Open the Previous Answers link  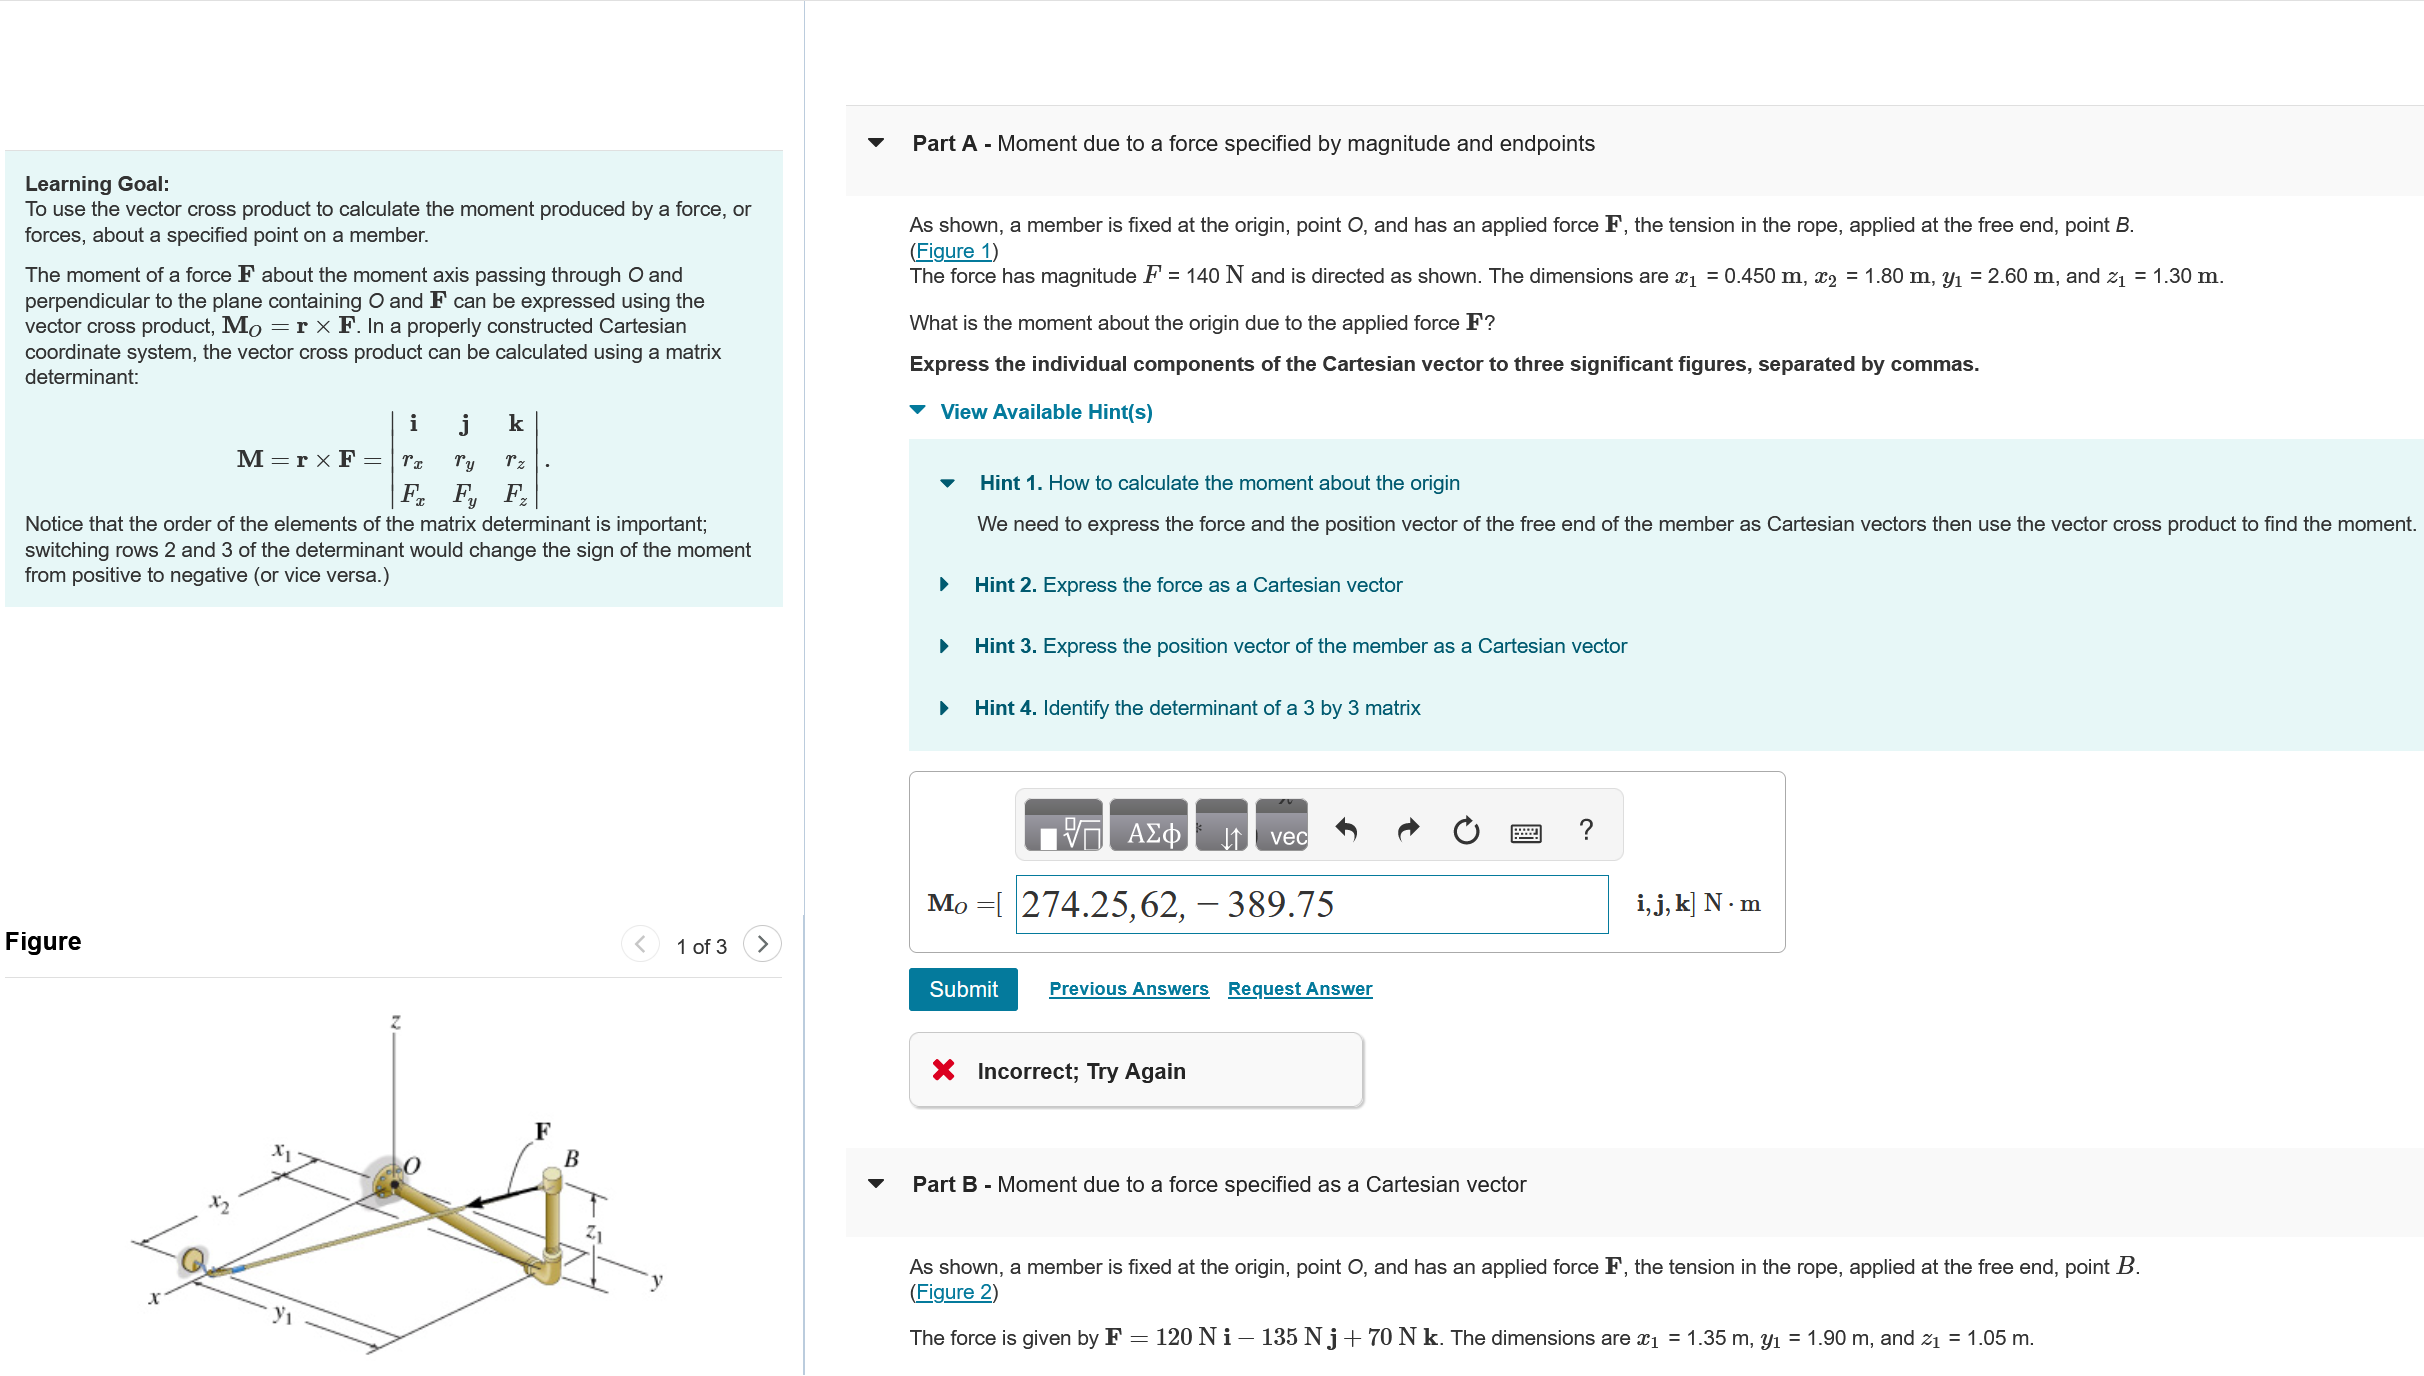click(1128, 989)
